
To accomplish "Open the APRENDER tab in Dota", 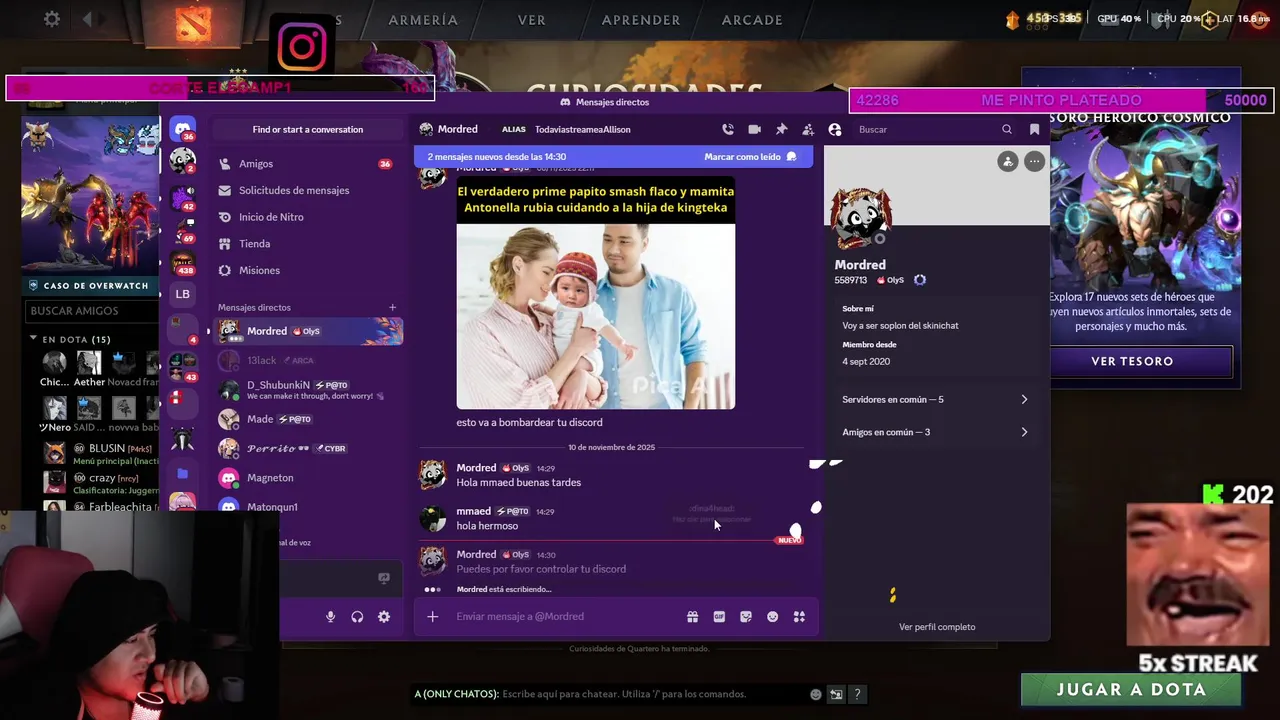I will (x=641, y=20).
